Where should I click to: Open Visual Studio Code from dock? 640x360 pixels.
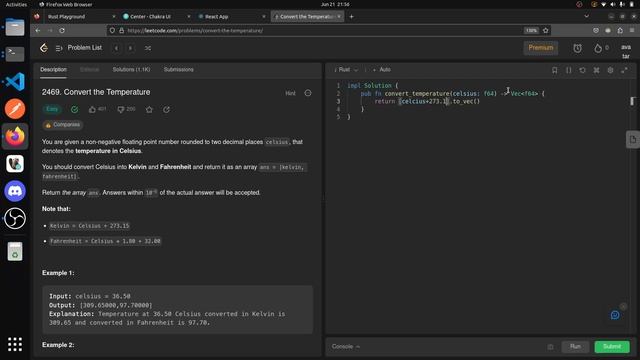[15, 82]
